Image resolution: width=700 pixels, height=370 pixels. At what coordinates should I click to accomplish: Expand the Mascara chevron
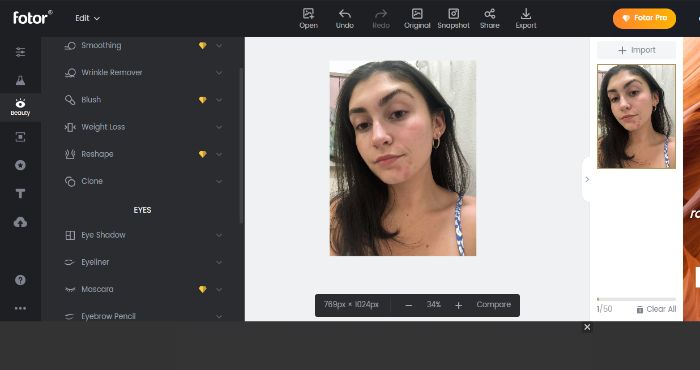coord(219,289)
